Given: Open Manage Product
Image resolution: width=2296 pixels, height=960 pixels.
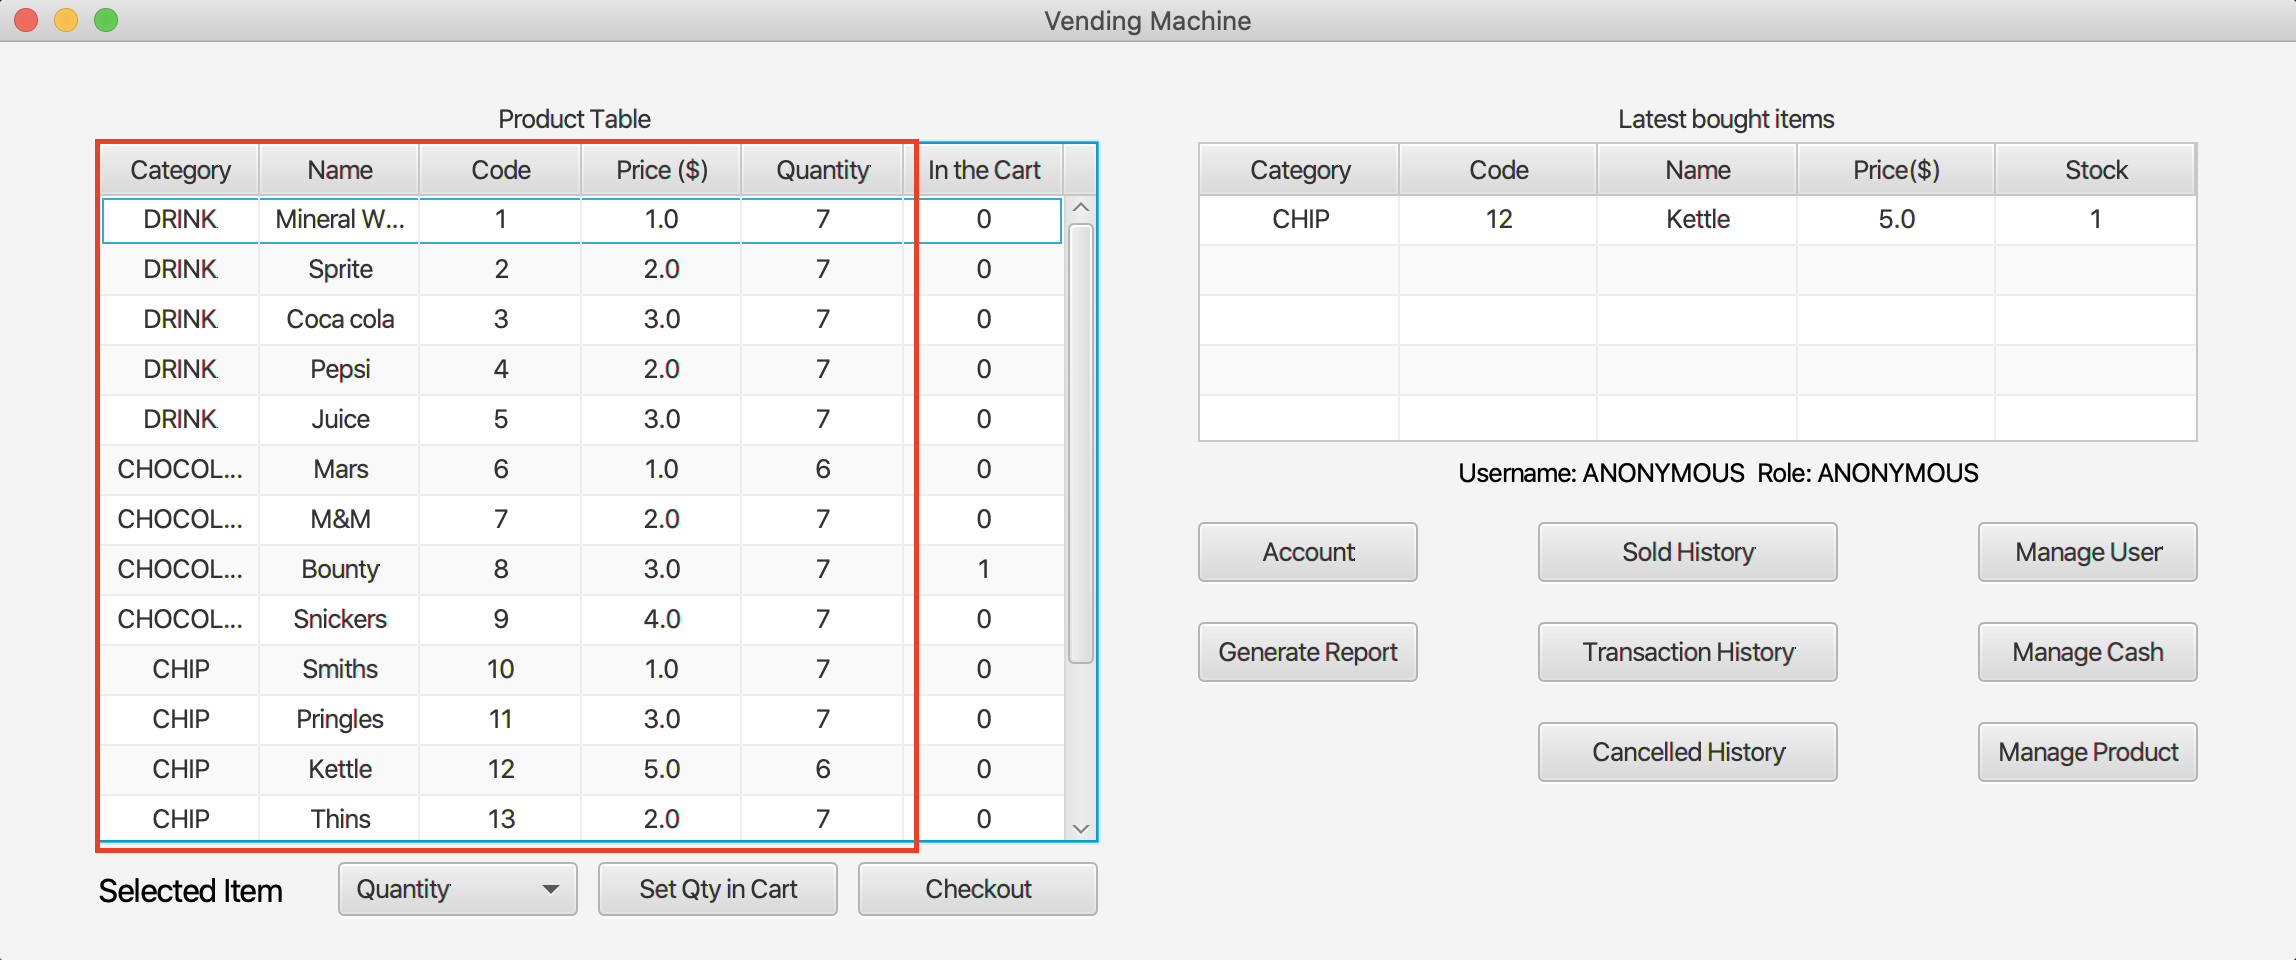Looking at the screenshot, I should tap(2087, 752).
